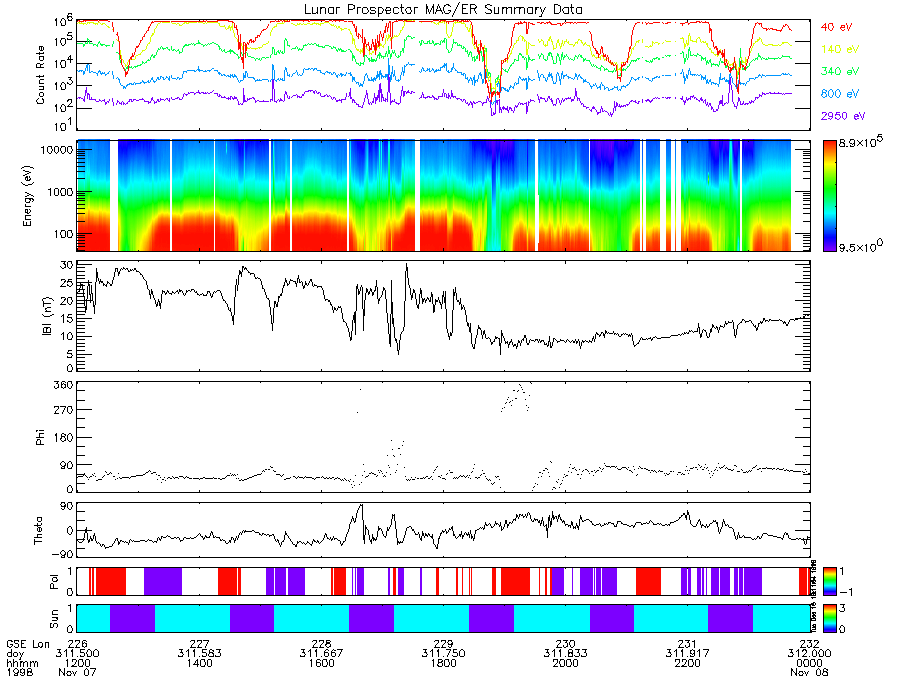900x700 pixels.
Task: Click the energy spectrogram color bar
Action: pos(829,196)
